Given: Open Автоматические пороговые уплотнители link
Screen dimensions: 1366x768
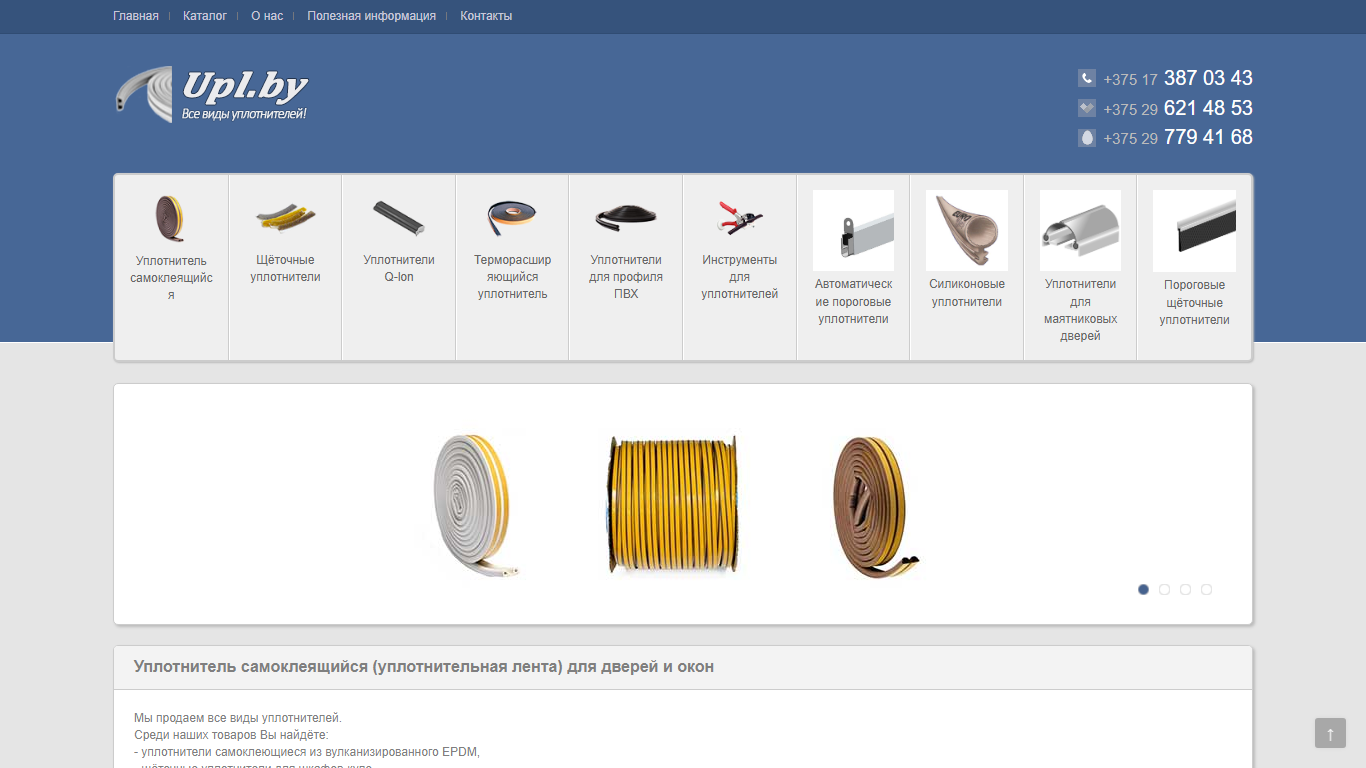Looking at the screenshot, I should coord(853,301).
